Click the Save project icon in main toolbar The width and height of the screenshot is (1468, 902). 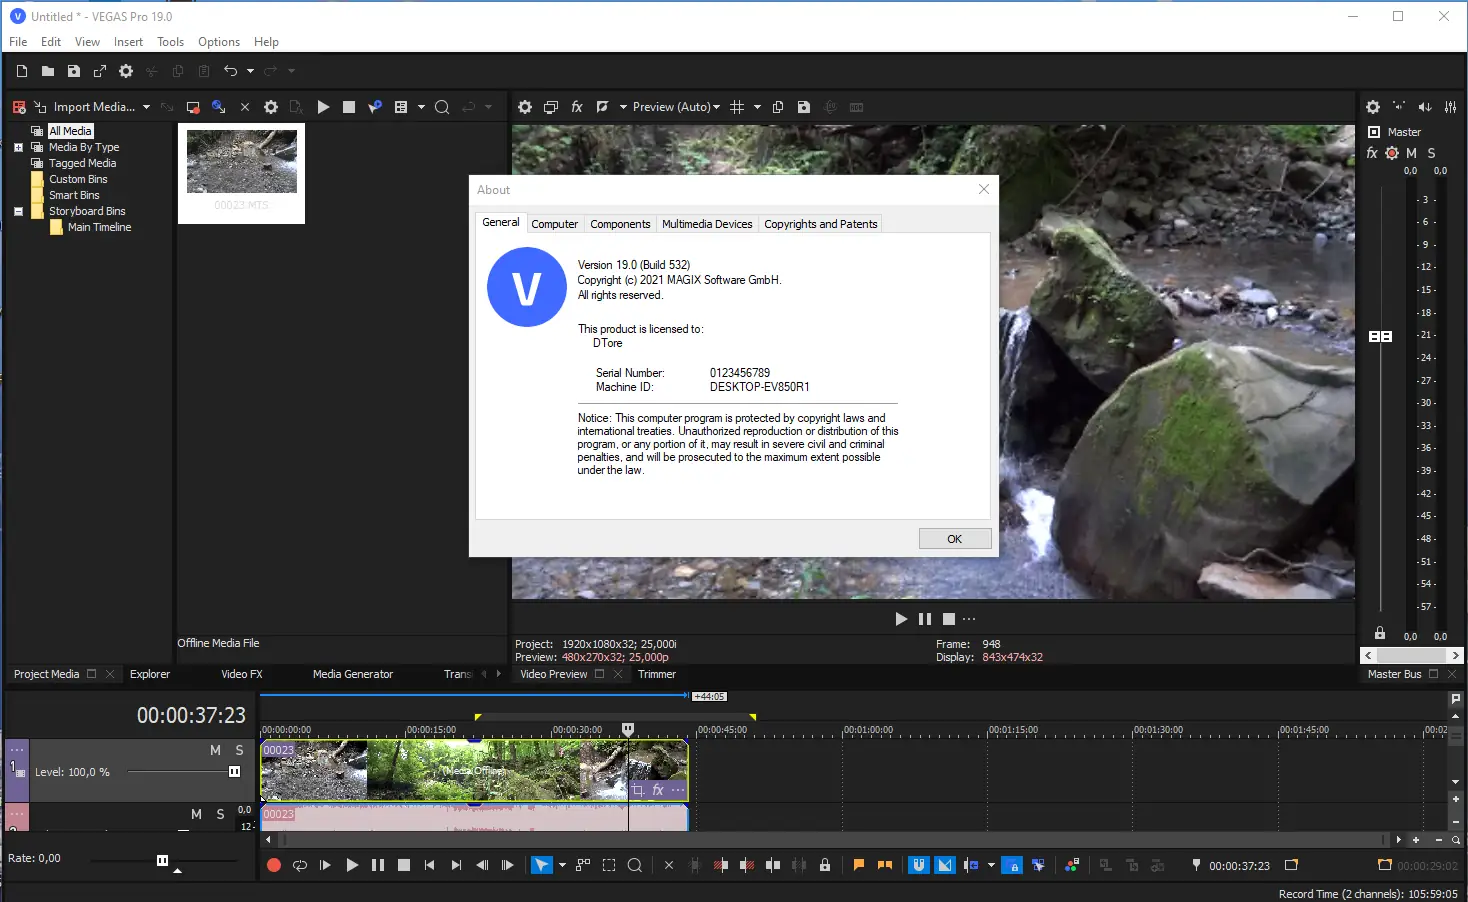[x=73, y=71]
